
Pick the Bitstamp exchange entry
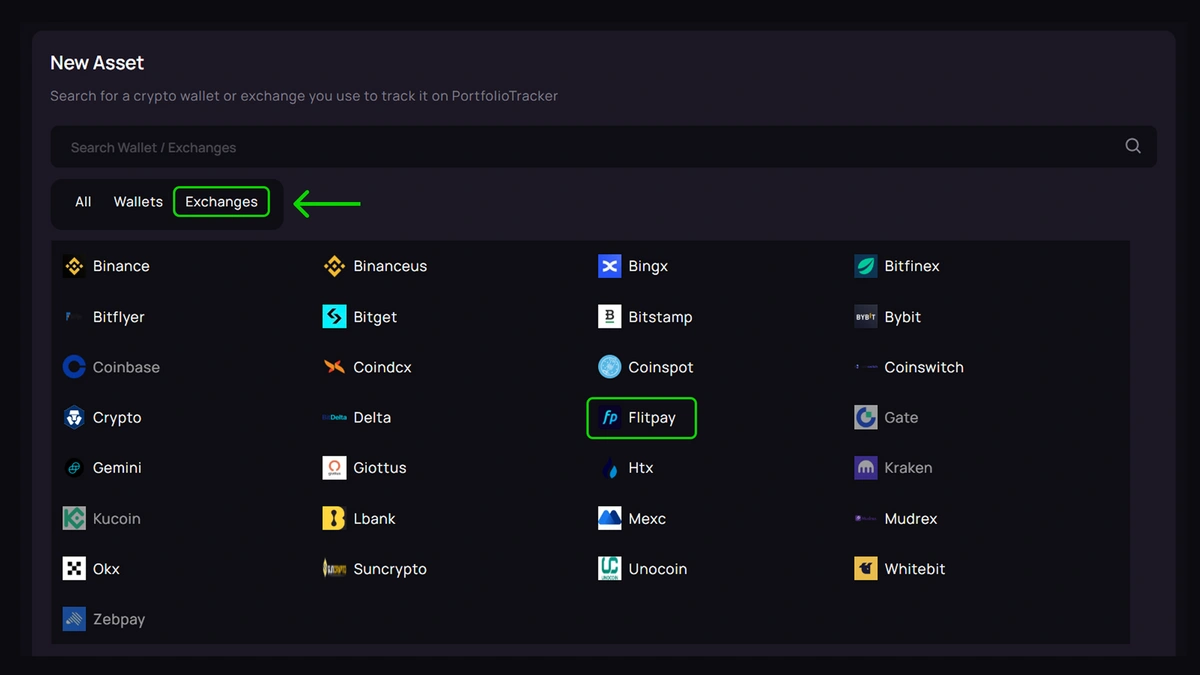(x=659, y=317)
